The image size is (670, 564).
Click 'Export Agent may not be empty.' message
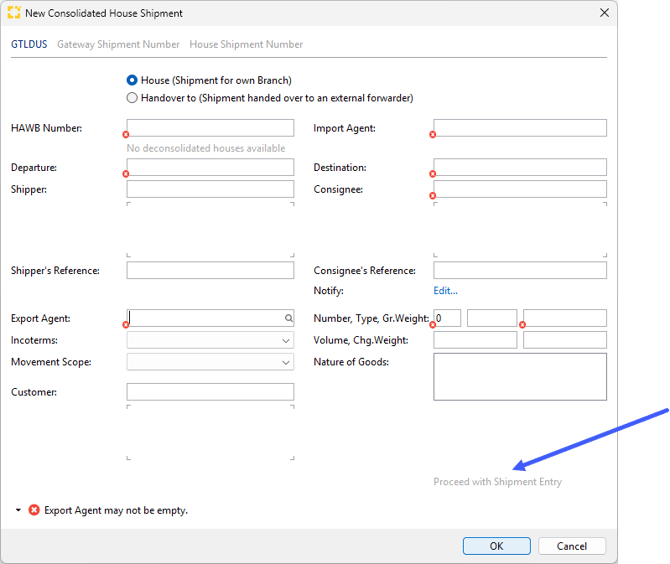[x=116, y=511]
